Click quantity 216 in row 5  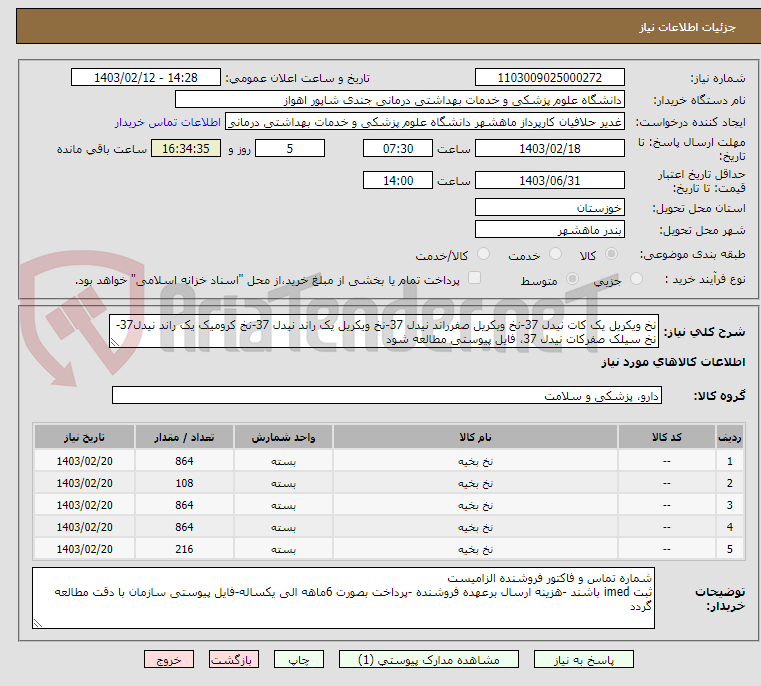184,549
